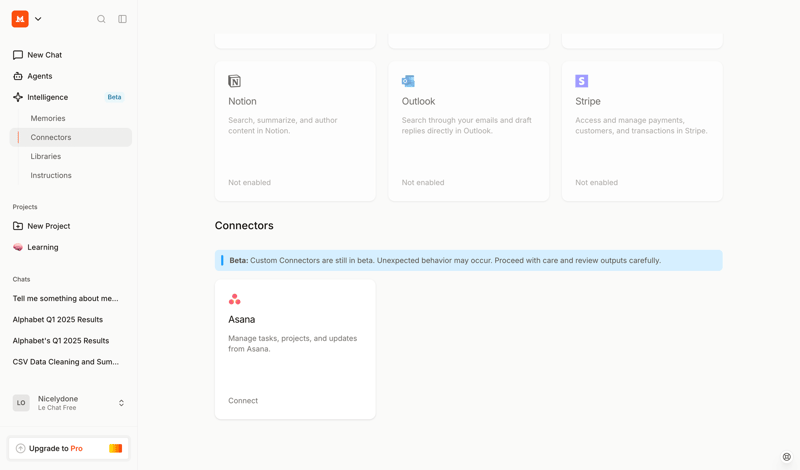Open the Learning project
The height and width of the screenshot is (470, 800).
[x=43, y=247]
